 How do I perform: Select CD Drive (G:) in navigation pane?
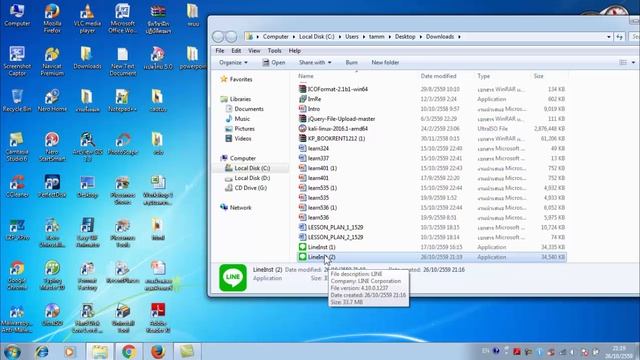click(246, 188)
